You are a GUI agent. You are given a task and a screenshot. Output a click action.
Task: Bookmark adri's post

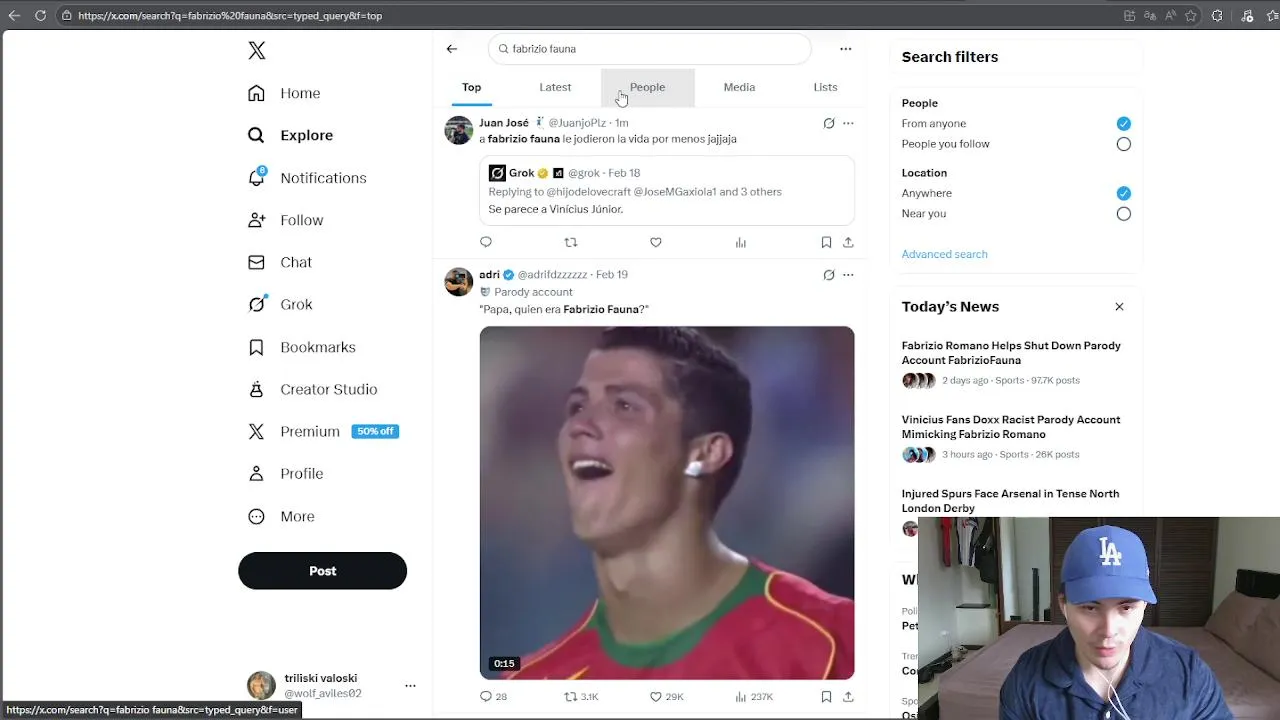[x=826, y=696]
